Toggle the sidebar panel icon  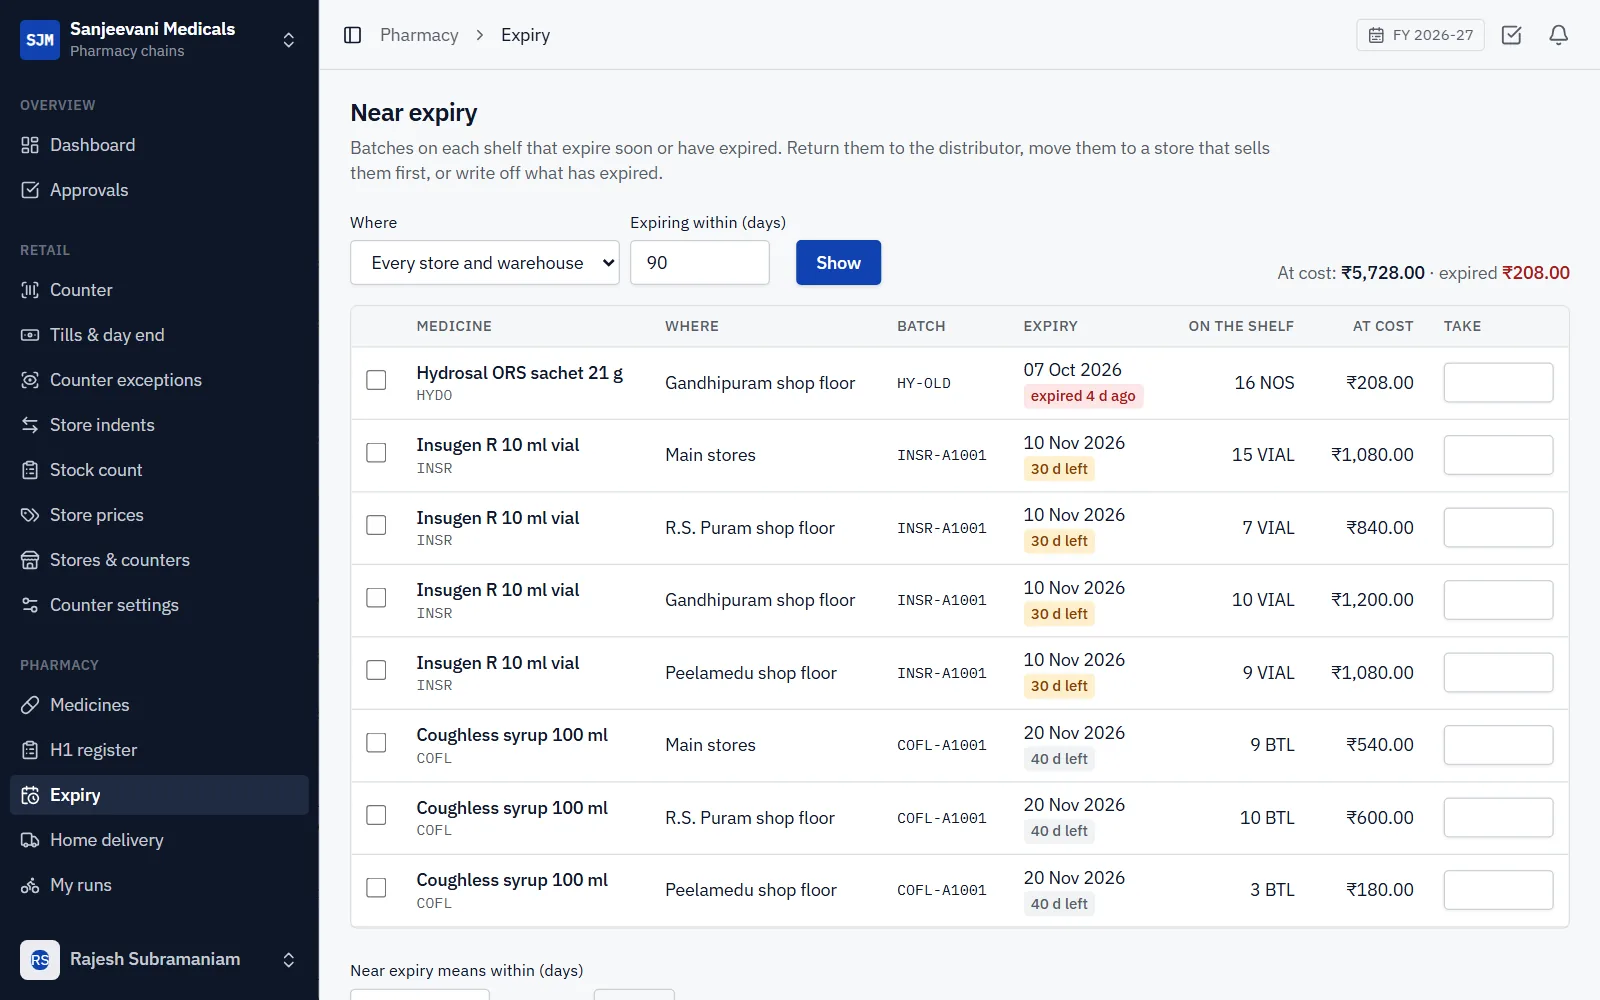point(352,35)
